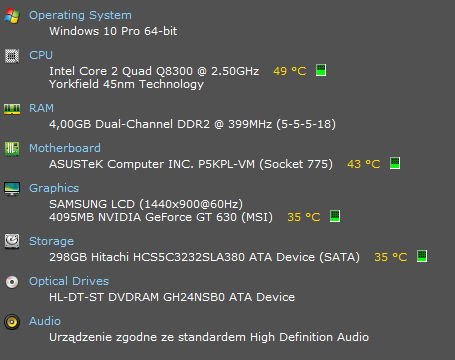Click the RAM memory stick icon
455x360 pixels.
click(12, 109)
